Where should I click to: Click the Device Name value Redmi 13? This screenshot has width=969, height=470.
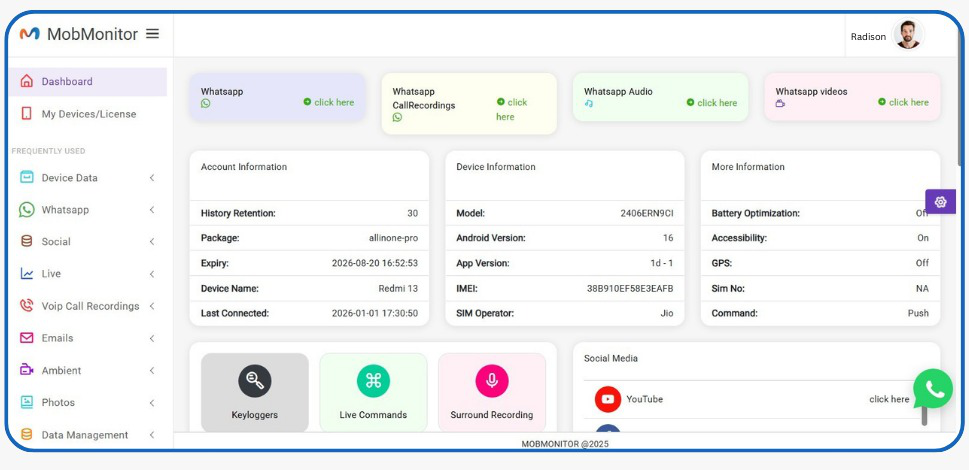point(398,288)
